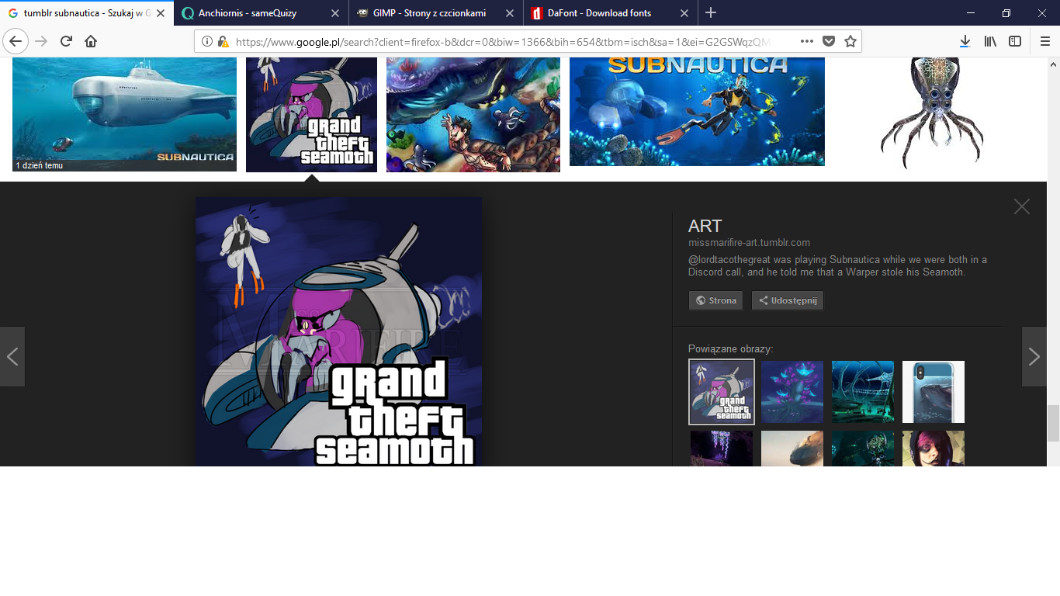Expand page actions three-dot menu
The height and width of the screenshot is (596, 1060).
click(807, 41)
